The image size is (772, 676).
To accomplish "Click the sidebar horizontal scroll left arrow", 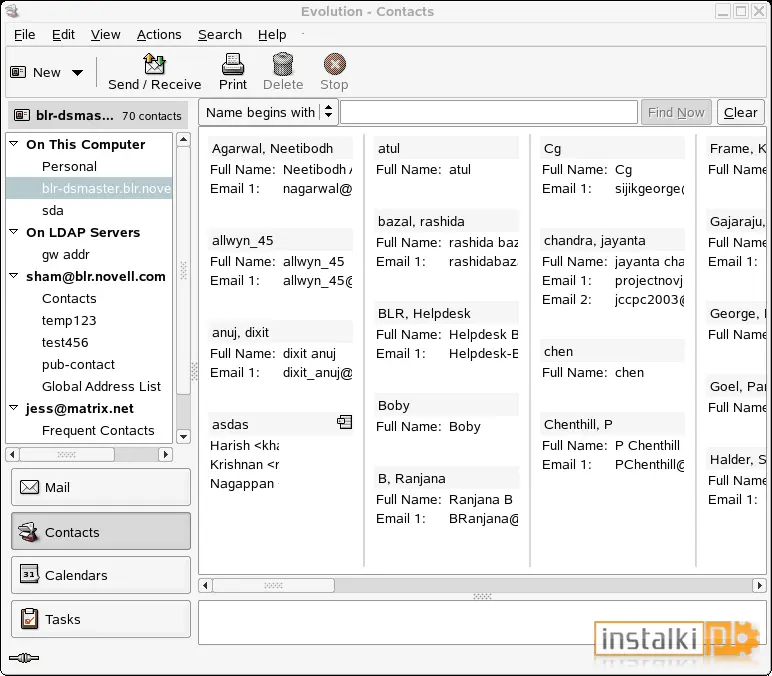I will coord(12,454).
